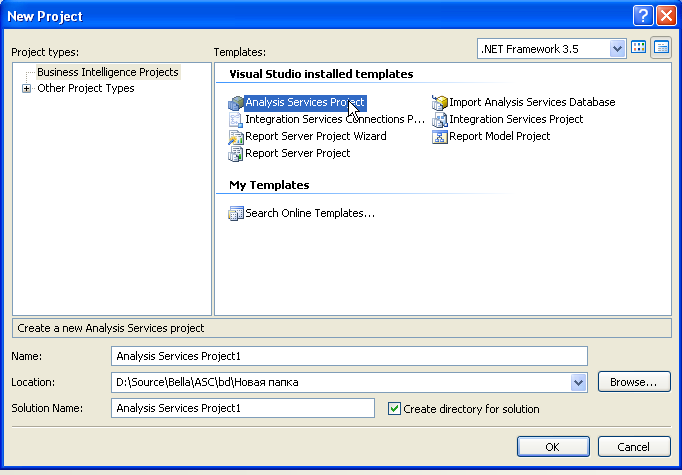This screenshot has height=475, width=682.
Task: Click the Report Server Project icon
Action: pos(236,154)
